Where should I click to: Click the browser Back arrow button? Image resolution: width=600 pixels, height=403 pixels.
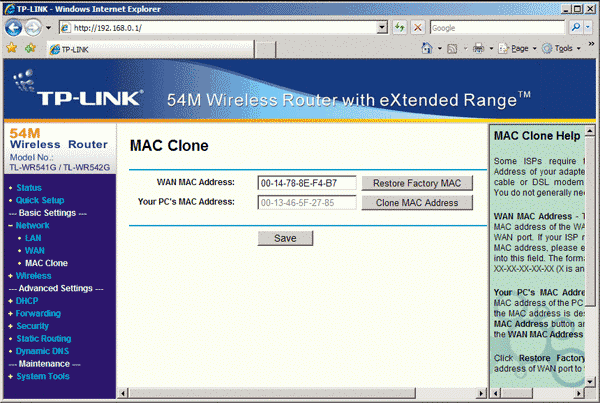[14, 28]
